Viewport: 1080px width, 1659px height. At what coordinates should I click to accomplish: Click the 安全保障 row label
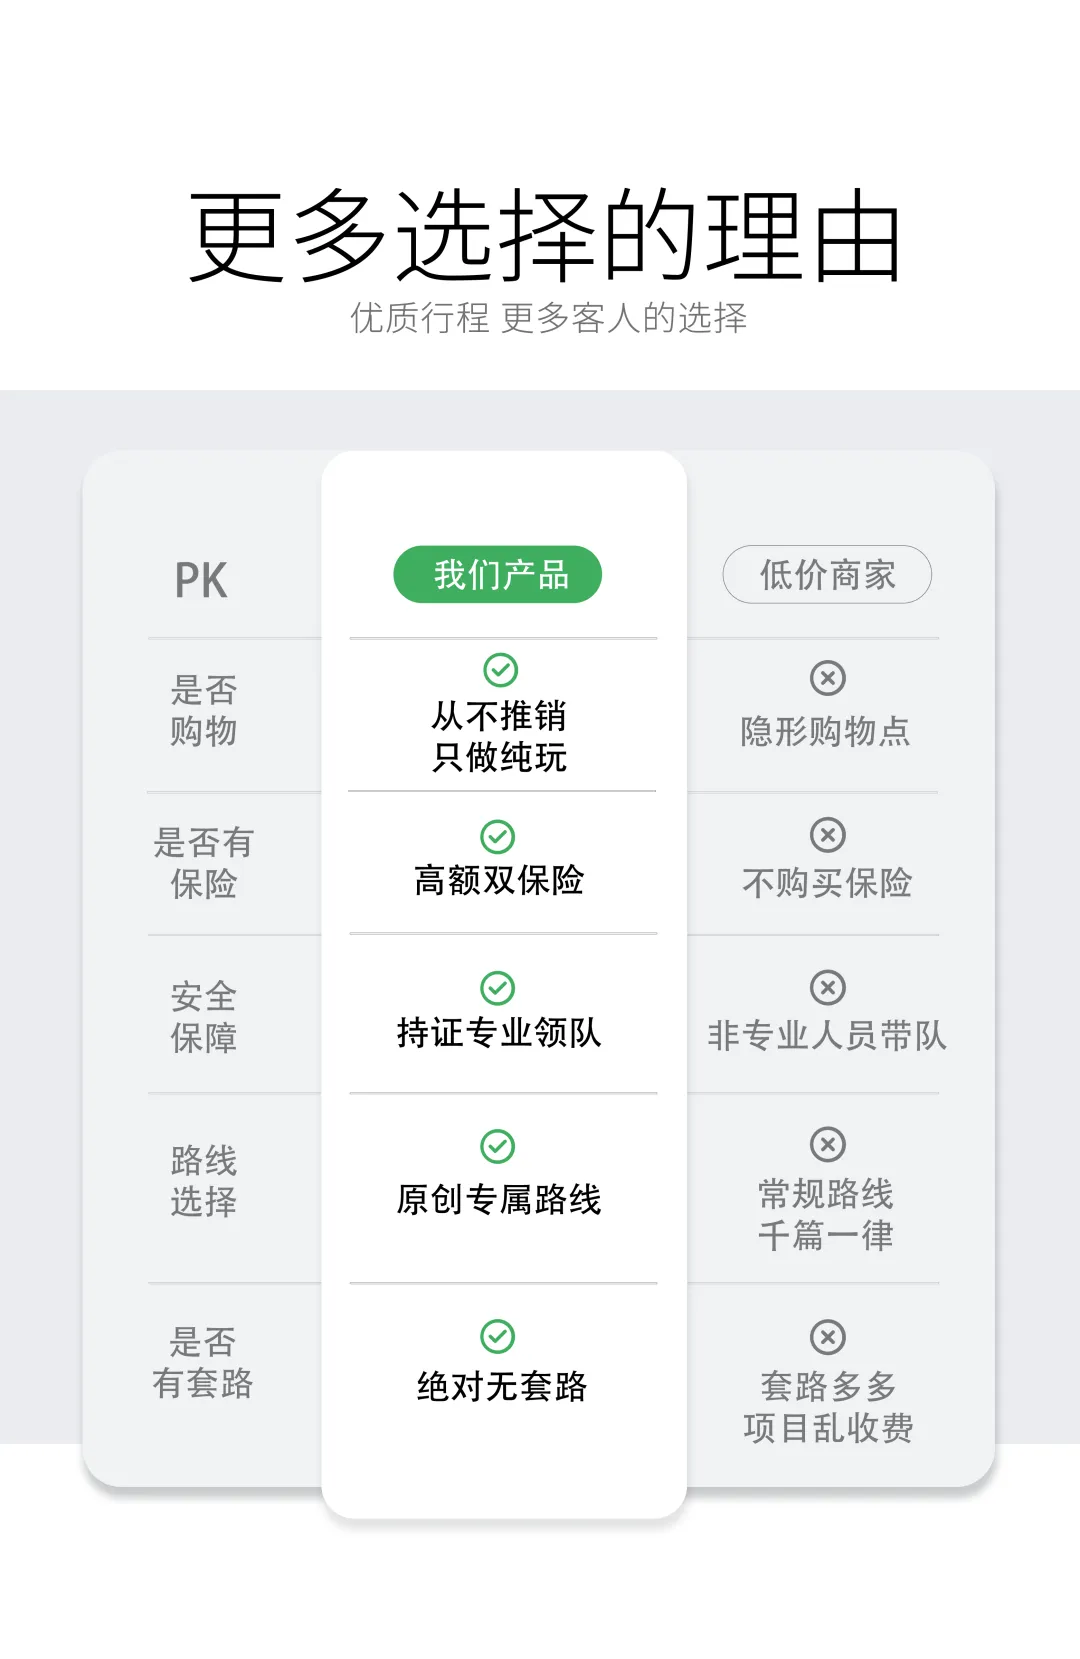point(203,1017)
